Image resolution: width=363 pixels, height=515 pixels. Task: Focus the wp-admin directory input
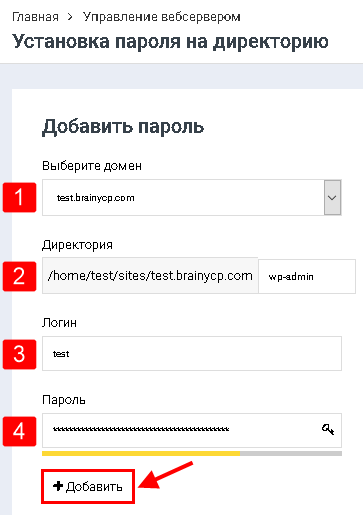point(307,276)
